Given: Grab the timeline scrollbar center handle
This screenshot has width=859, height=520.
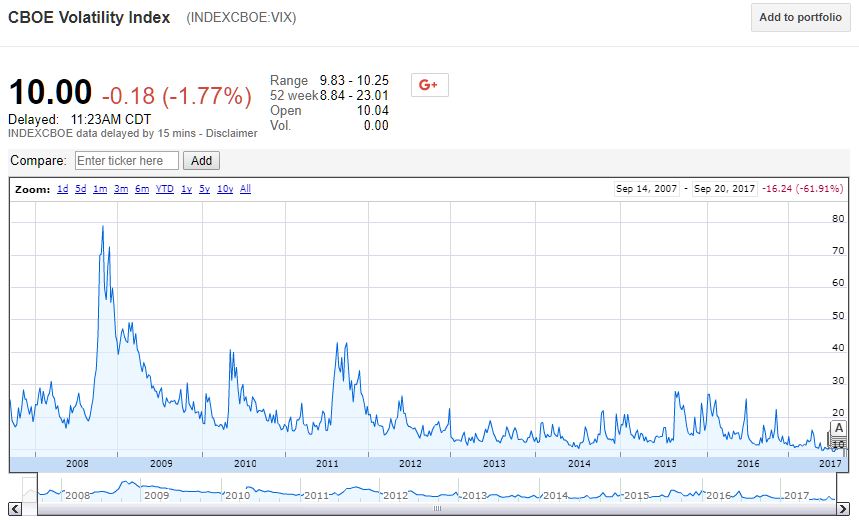Looking at the screenshot, I should 437,508.
